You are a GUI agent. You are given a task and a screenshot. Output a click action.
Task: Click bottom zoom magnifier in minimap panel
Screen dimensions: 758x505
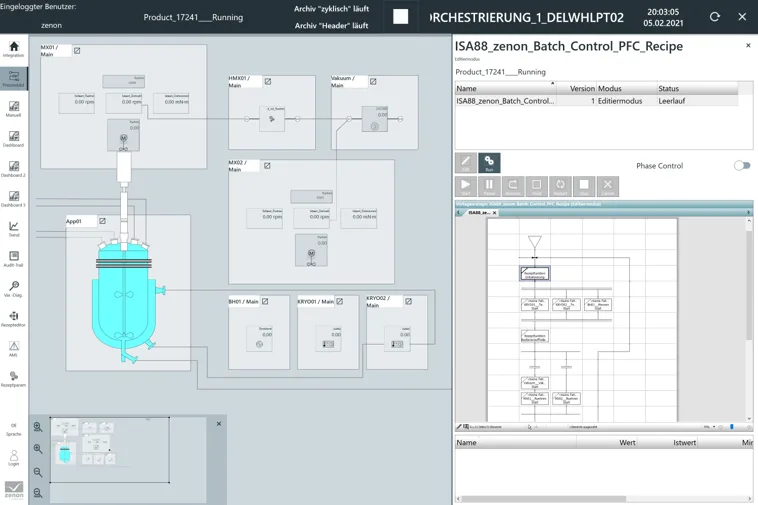coord(38,493)
